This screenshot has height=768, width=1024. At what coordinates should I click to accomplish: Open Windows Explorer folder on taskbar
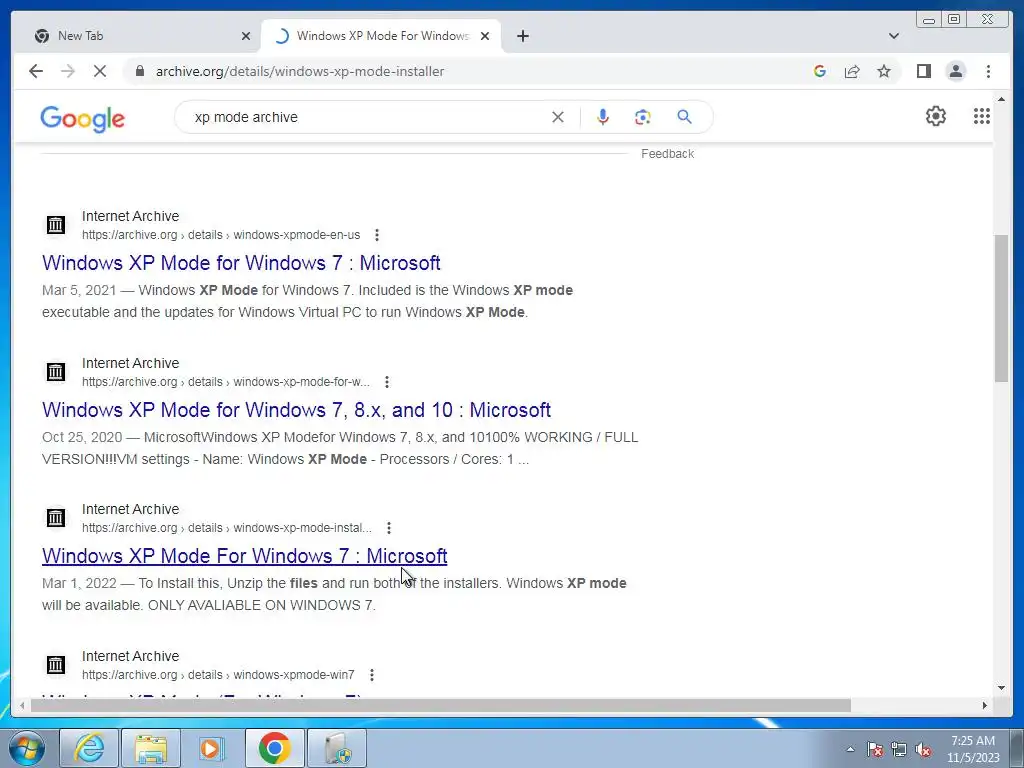(151, 748)
